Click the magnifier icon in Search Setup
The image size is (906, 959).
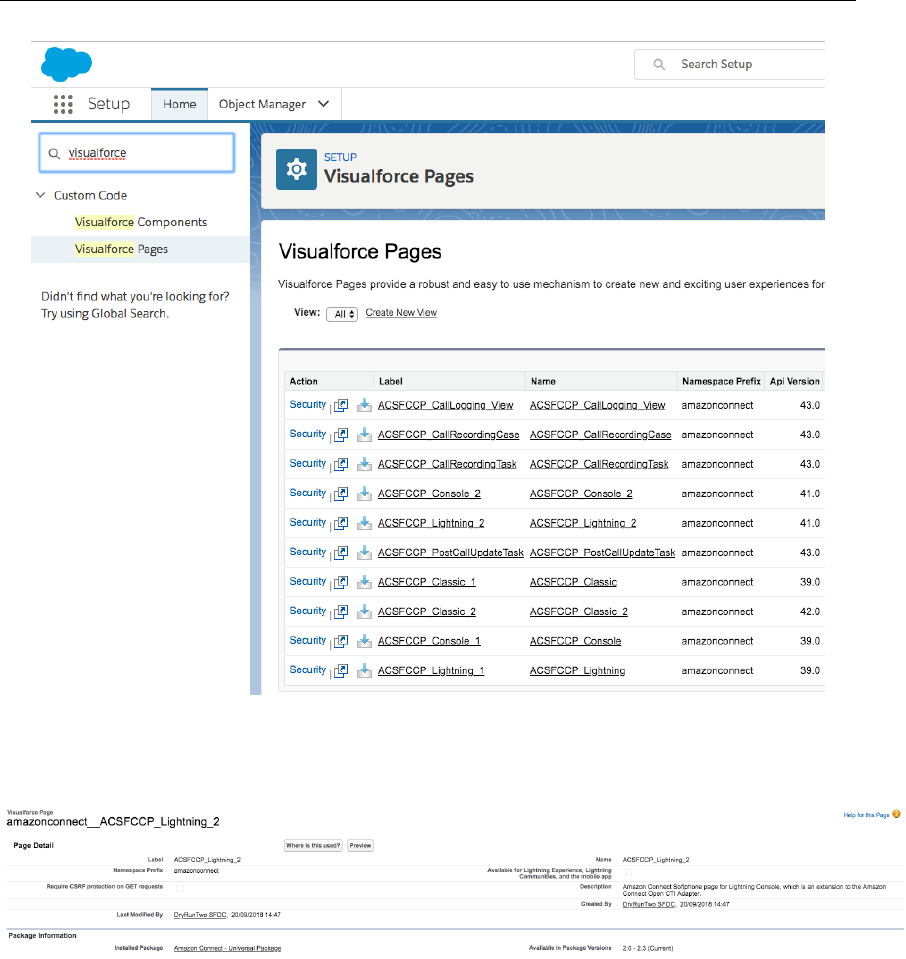coord(659,64)
